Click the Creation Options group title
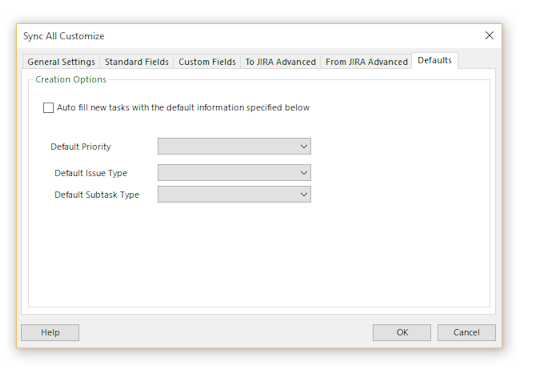The width and height of the screenshot is (536, 378). tap(71, 80)
